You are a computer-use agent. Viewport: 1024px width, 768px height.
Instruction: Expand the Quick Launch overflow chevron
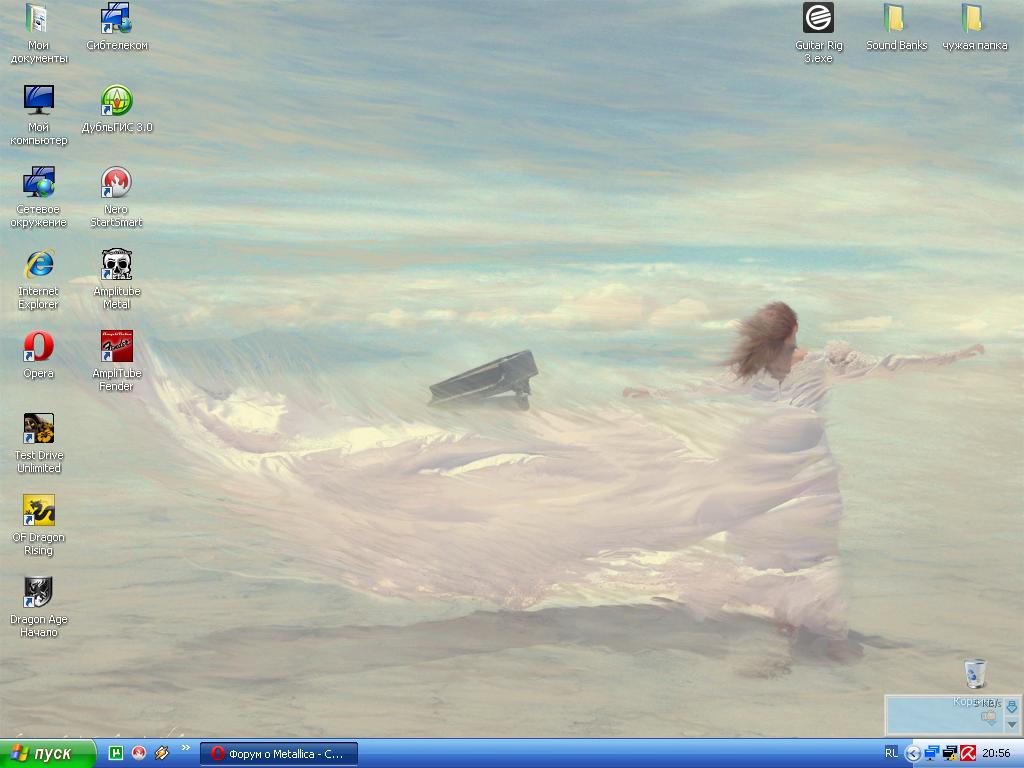pyautogui.click(x=185, y=749)
